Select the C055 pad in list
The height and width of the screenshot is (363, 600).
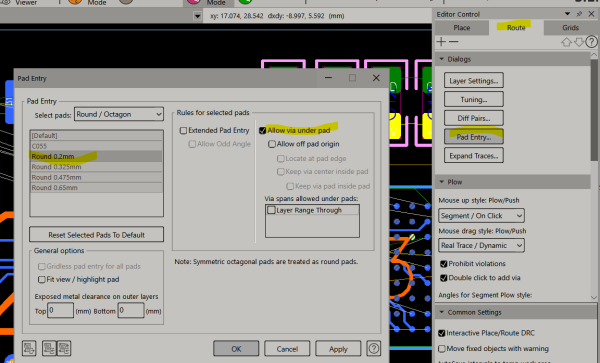point(96,146)
